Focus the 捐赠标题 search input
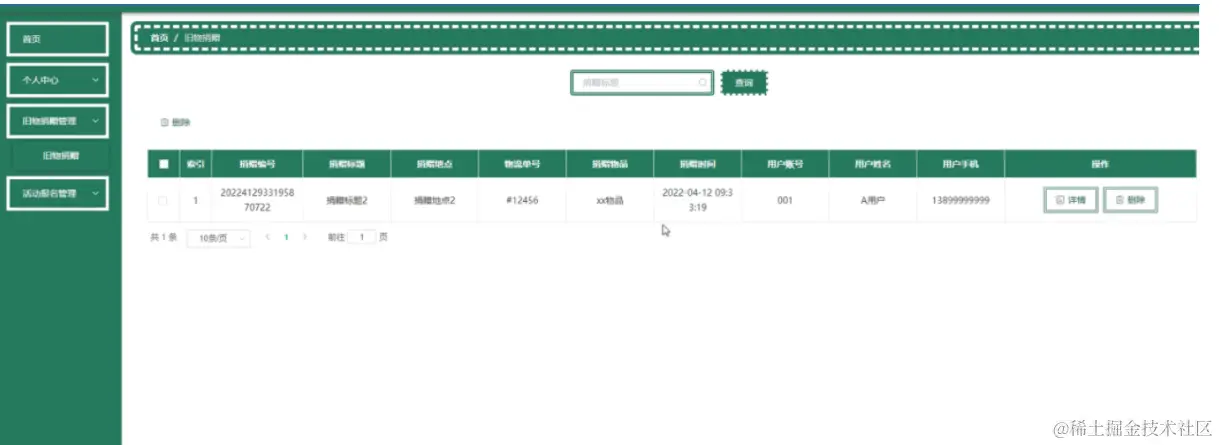Image resolution: width=1219 pixels, height=445 pixels. pyautogui.click(x=641, y=83)
